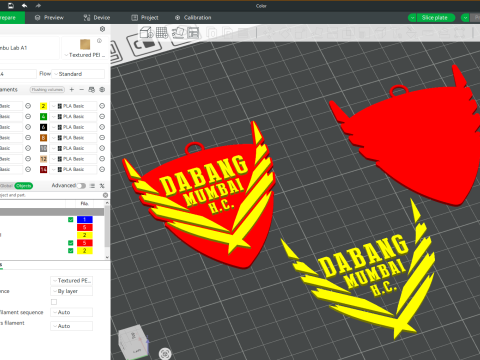Edit preset icon right of filament 2 PLA Basic

point(102,106)
